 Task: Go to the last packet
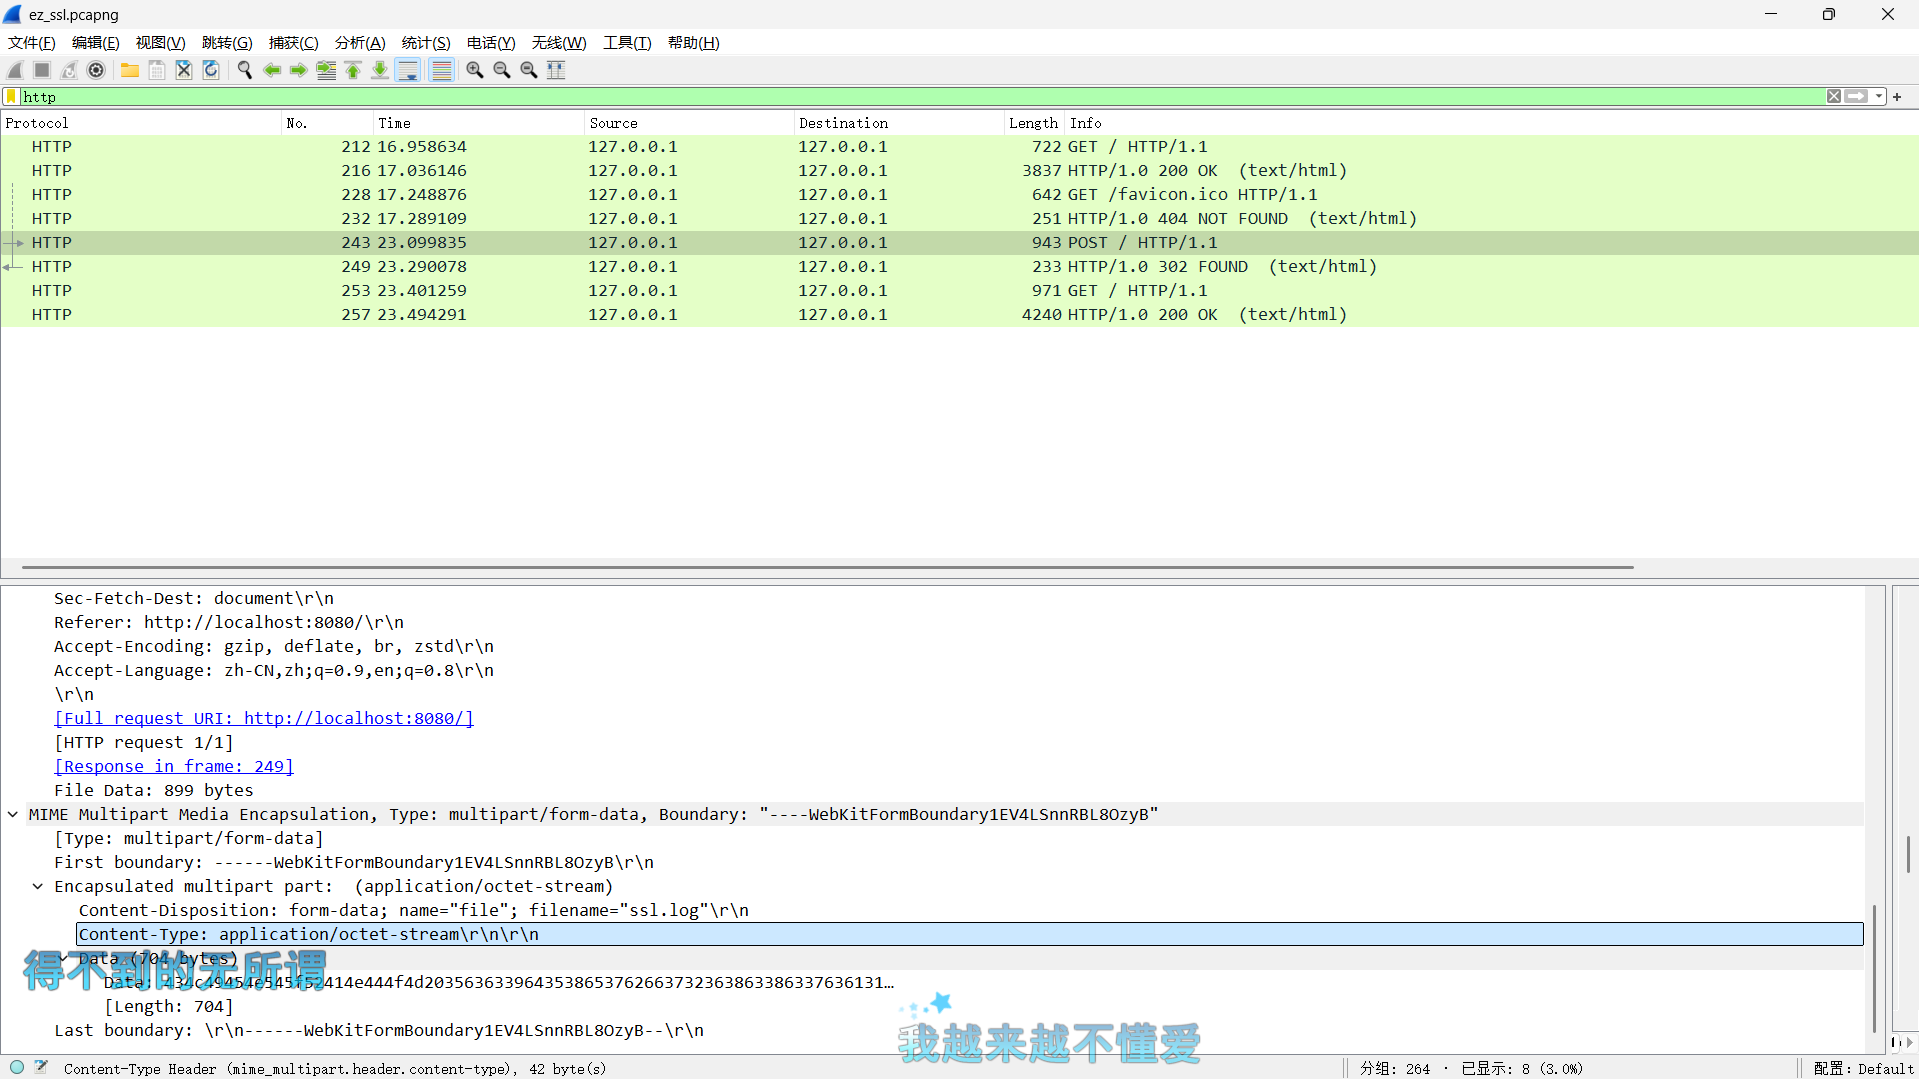tap(379, 70)
